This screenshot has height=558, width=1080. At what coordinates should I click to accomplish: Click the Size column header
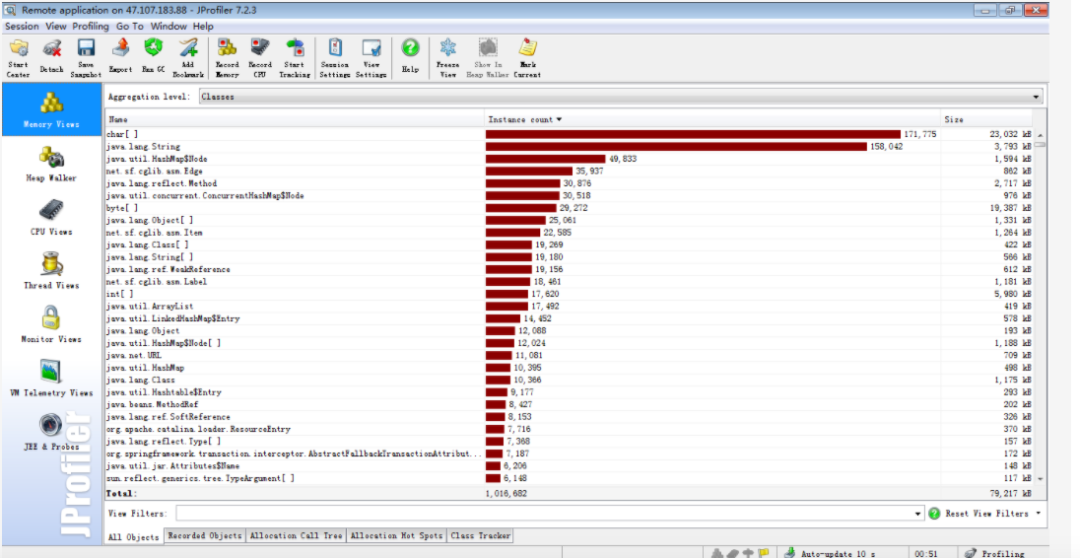click(x=986, y=120)
